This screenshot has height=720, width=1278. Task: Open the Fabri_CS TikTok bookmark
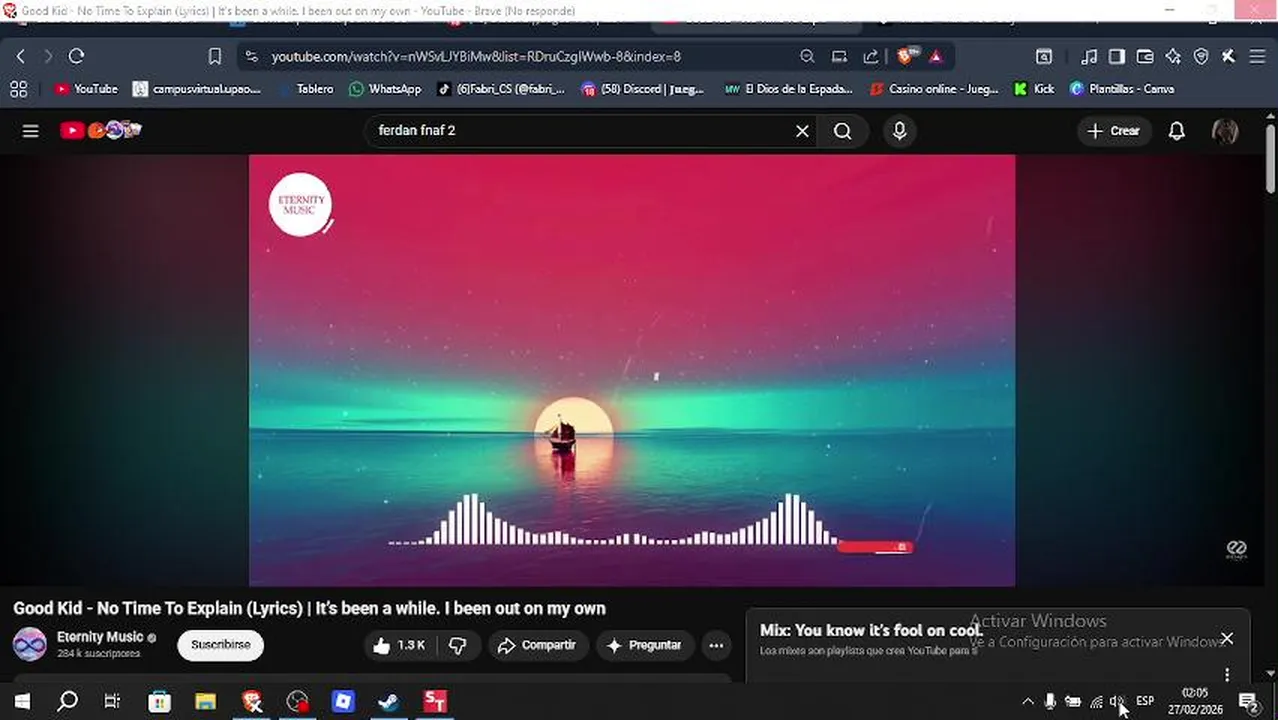click(501, 89)
